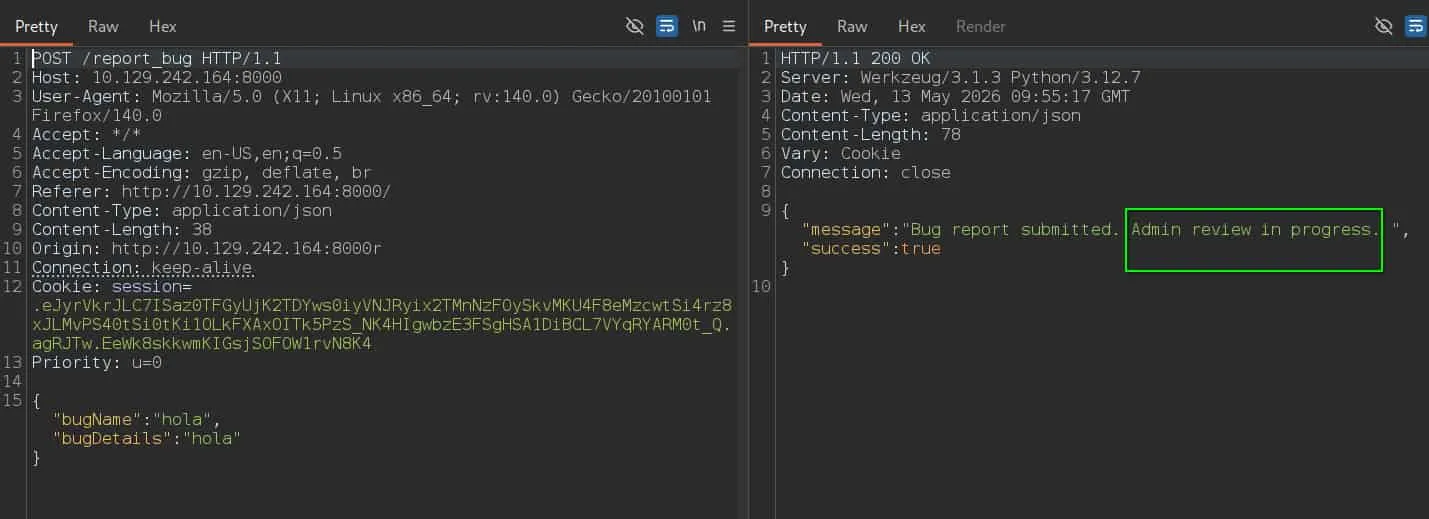
Task: Click the Accept-Language header line
Action: pos(187,154)
